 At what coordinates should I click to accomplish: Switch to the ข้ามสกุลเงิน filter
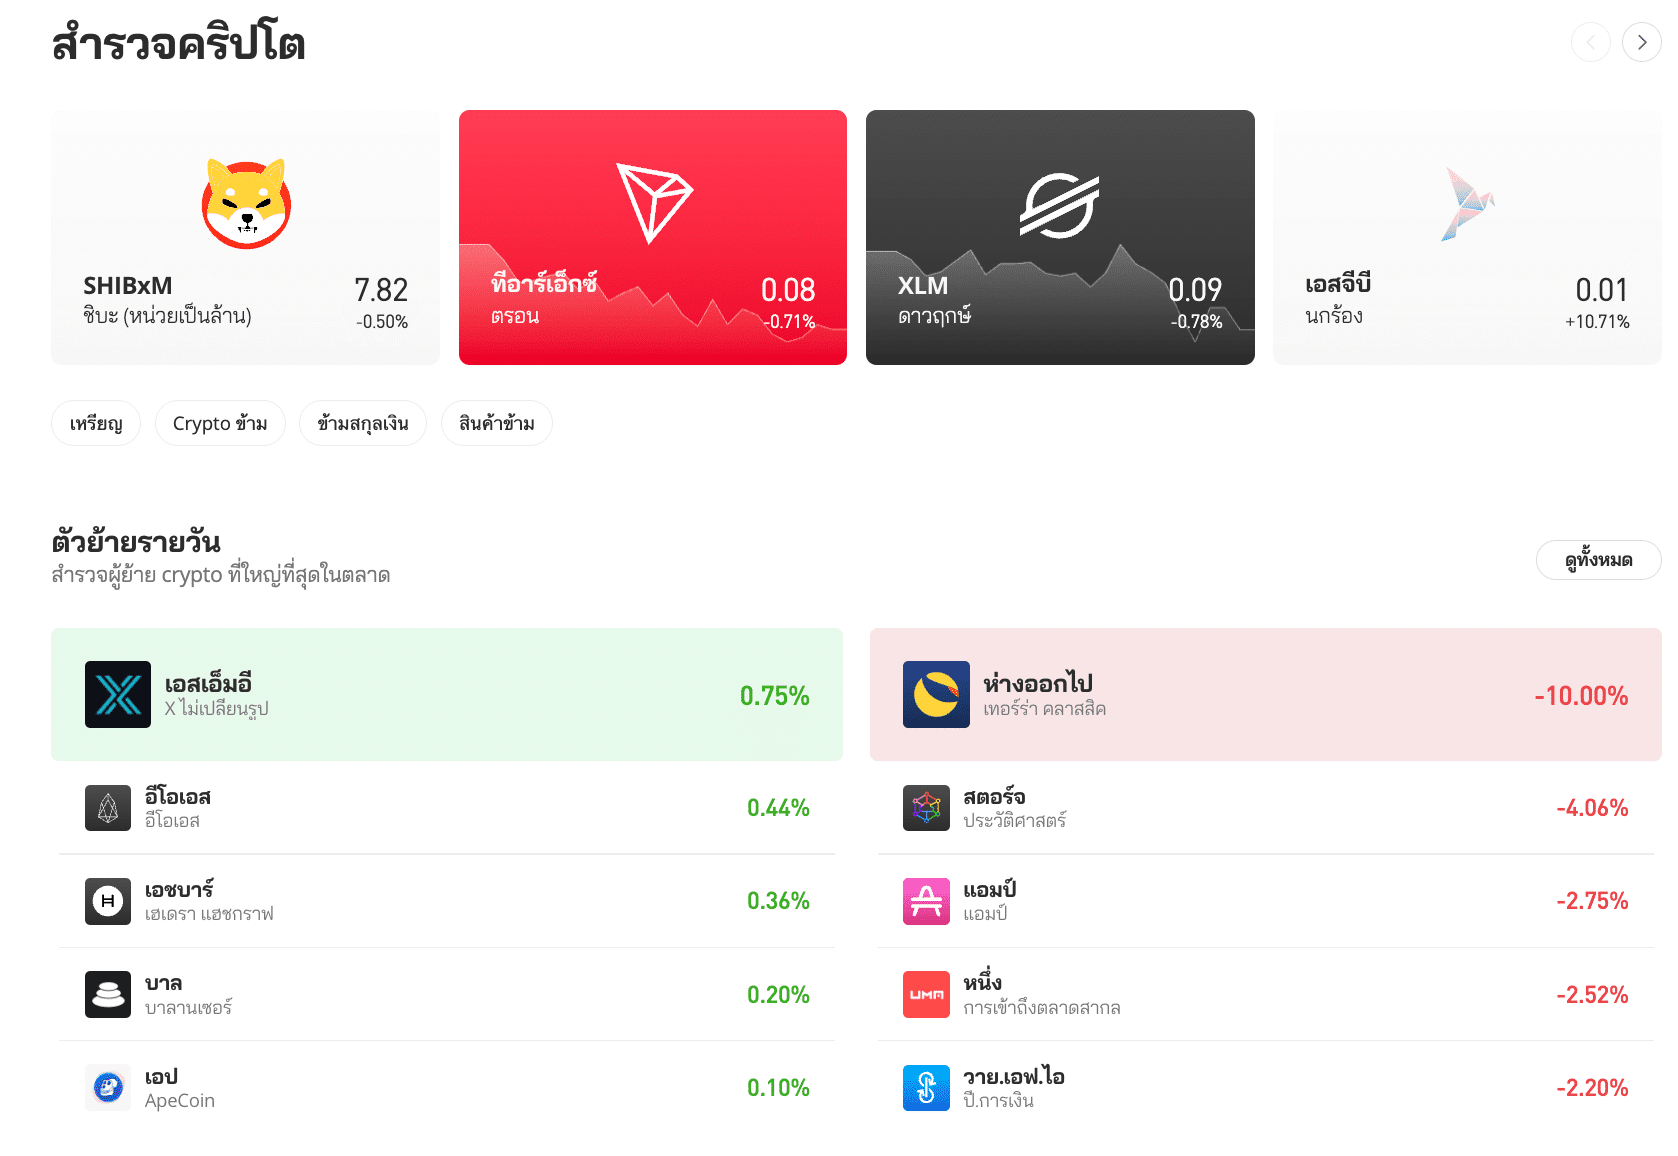363,423
